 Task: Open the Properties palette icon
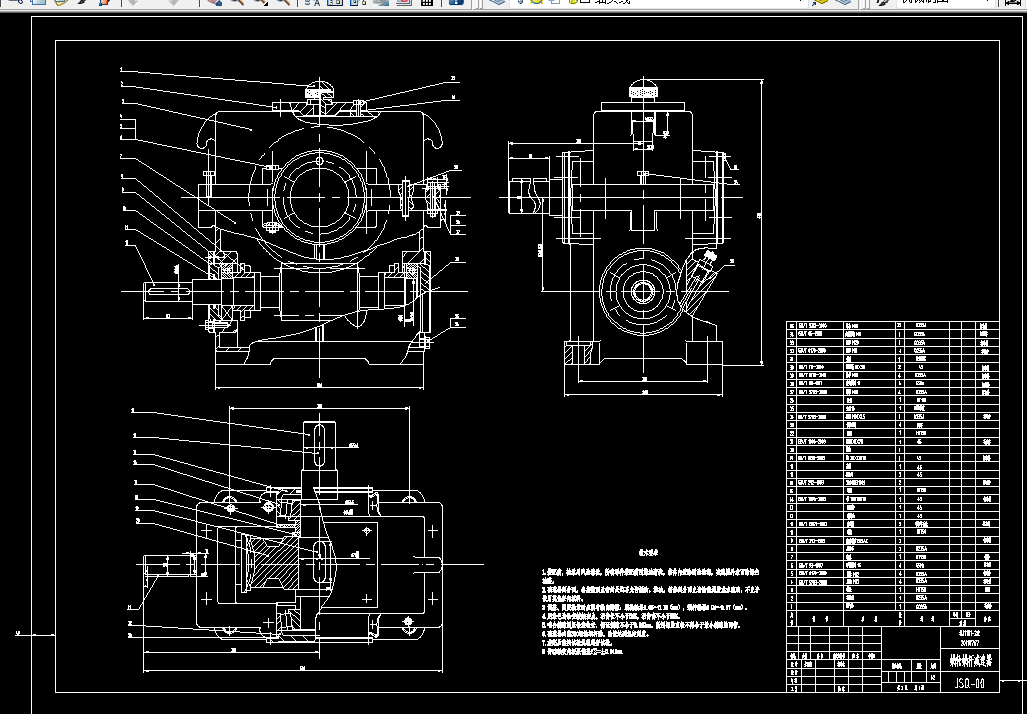[x=312, y=2]
